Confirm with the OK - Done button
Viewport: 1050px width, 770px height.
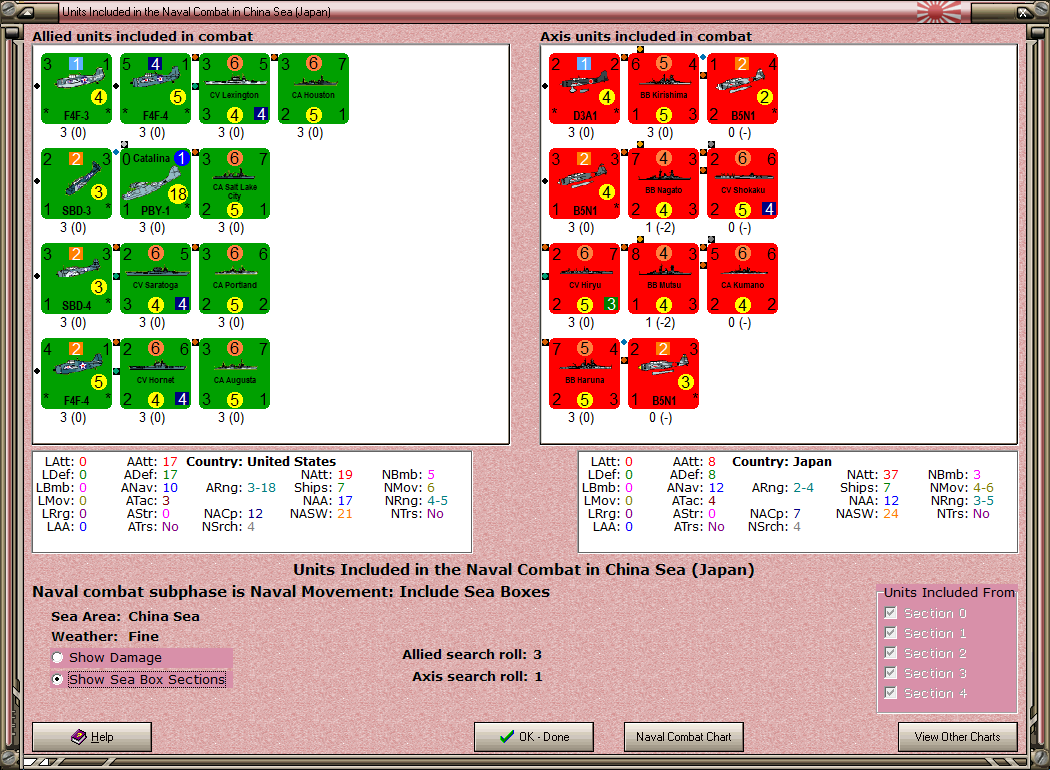click(x=534, y=737)
